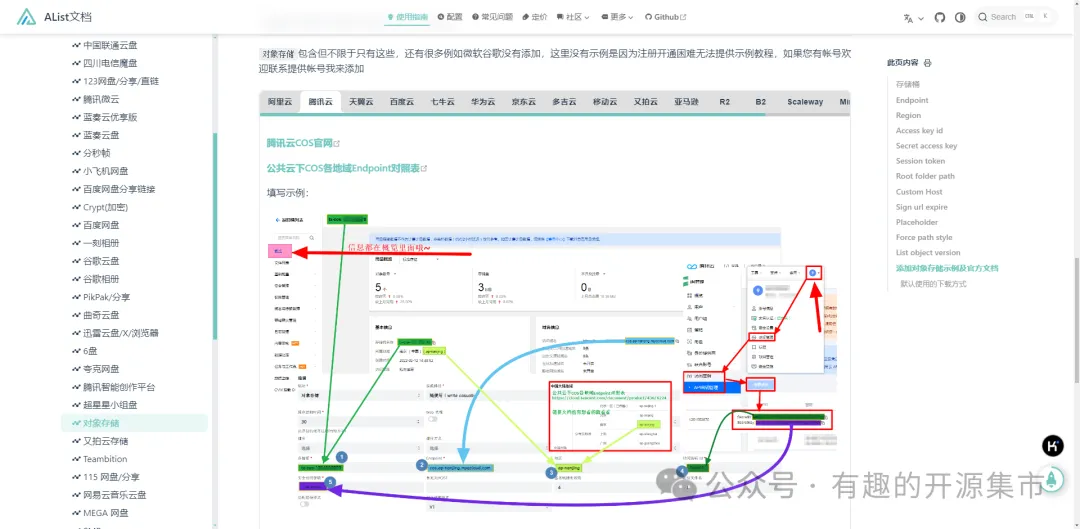Open 四川电信魔盘 in the sidebar
Image resolution: width=1080 pixels, height=529 pixels.
(x=110, y=63)
